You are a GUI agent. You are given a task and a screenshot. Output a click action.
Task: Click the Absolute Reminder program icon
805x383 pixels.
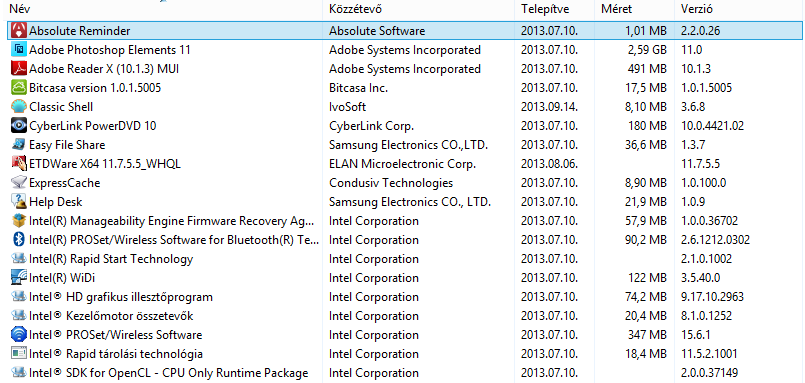[x=19, y=31]
